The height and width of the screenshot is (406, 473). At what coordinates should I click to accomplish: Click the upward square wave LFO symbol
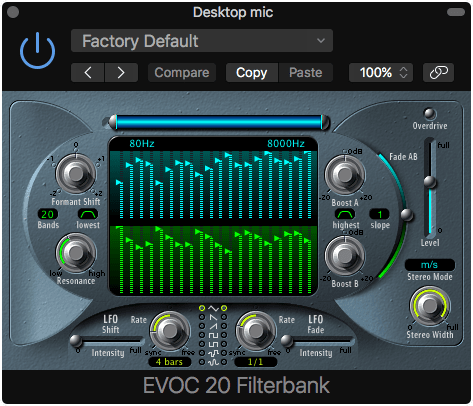point(213,335)
